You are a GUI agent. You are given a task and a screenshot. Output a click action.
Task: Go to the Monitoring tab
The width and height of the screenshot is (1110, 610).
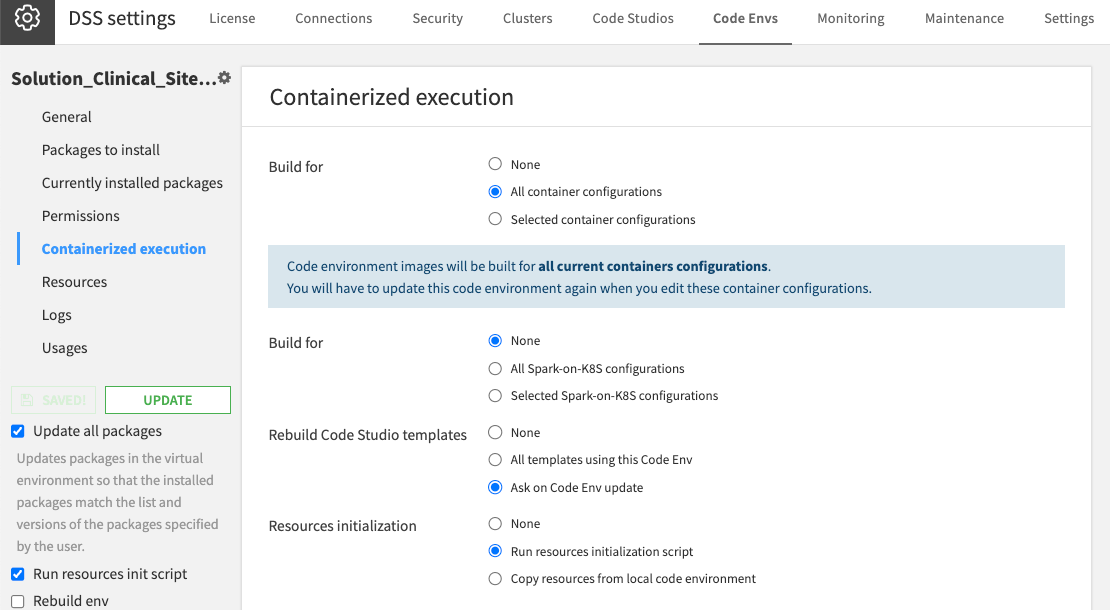[850, 18]
